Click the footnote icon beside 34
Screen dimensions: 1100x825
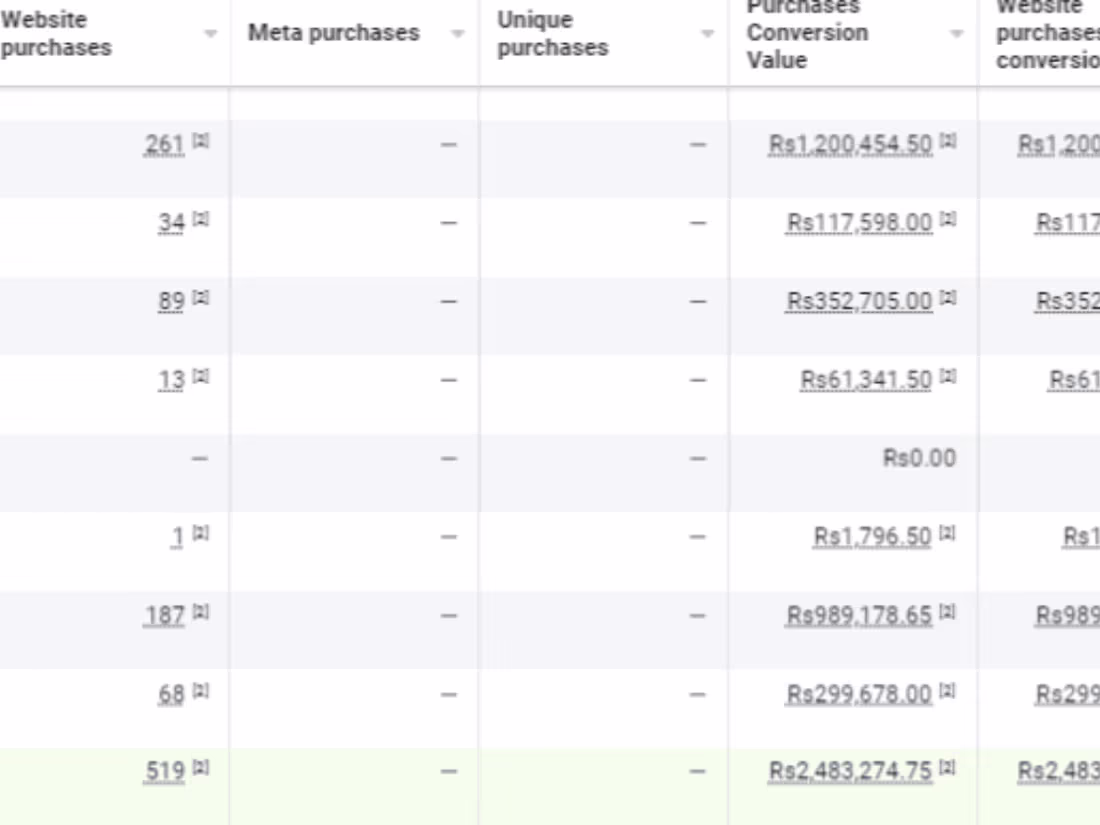(x=200, y=220)
